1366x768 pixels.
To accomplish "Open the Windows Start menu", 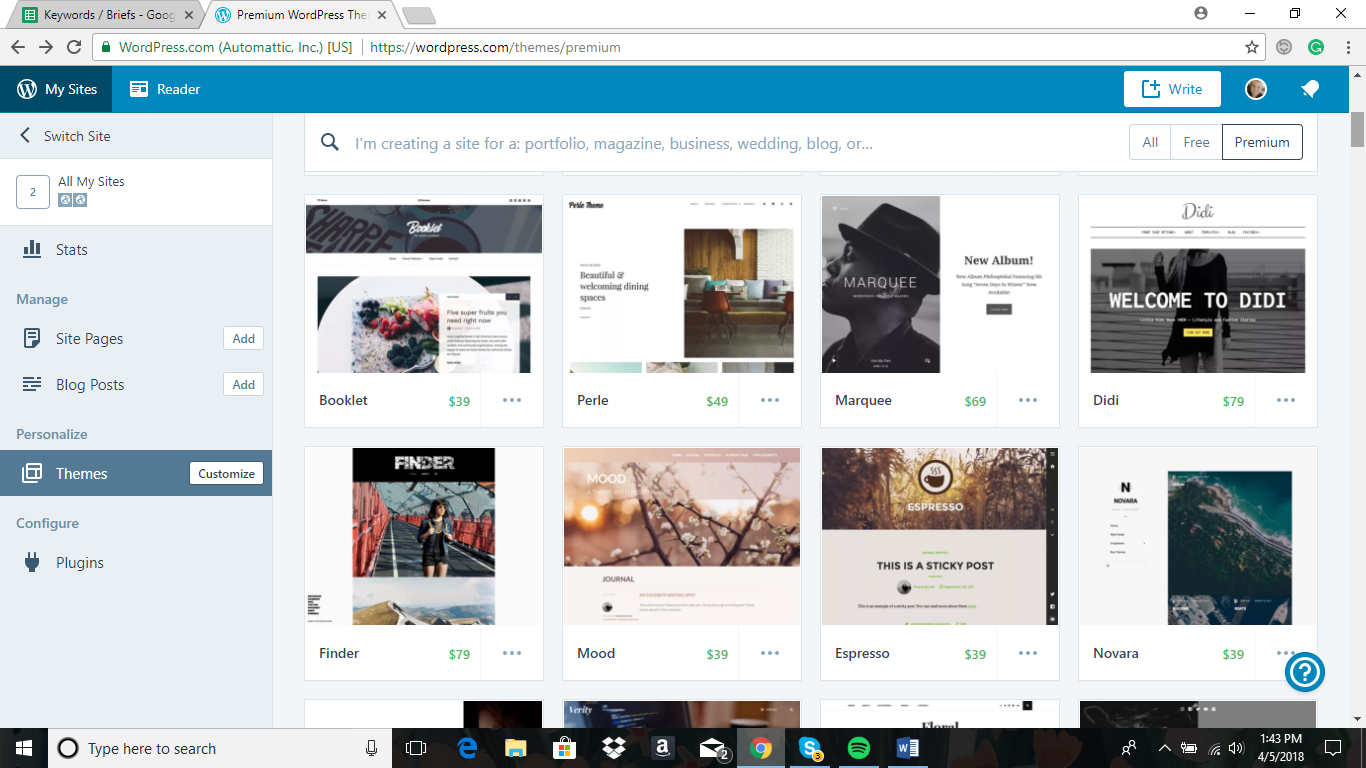I will 23,748.
